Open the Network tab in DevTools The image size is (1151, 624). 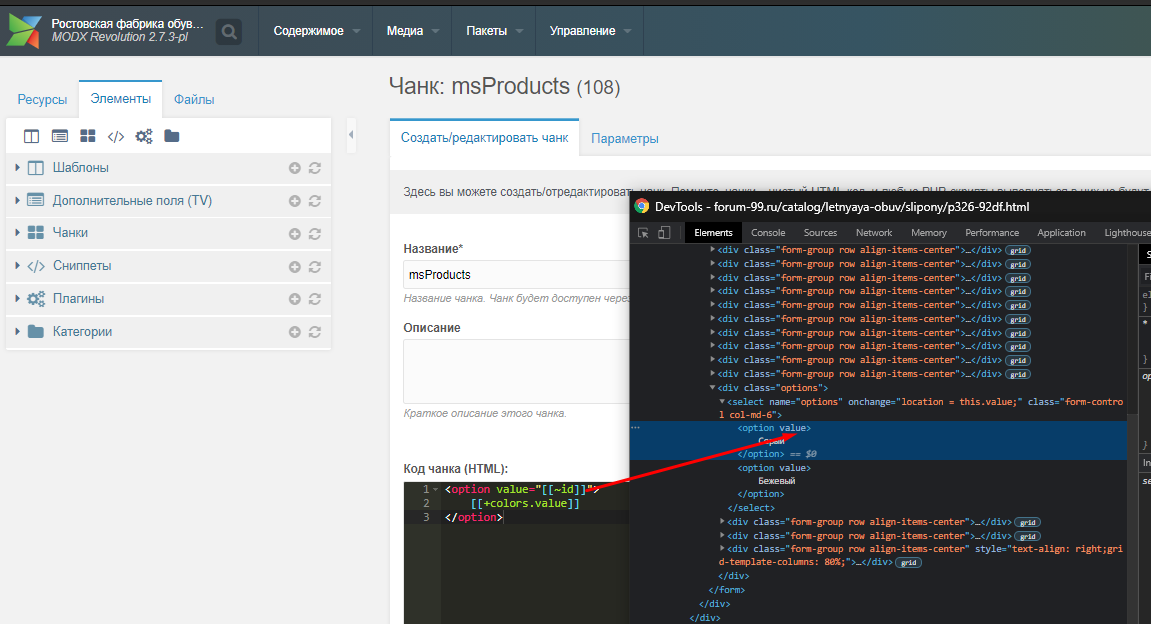[874, 233]
